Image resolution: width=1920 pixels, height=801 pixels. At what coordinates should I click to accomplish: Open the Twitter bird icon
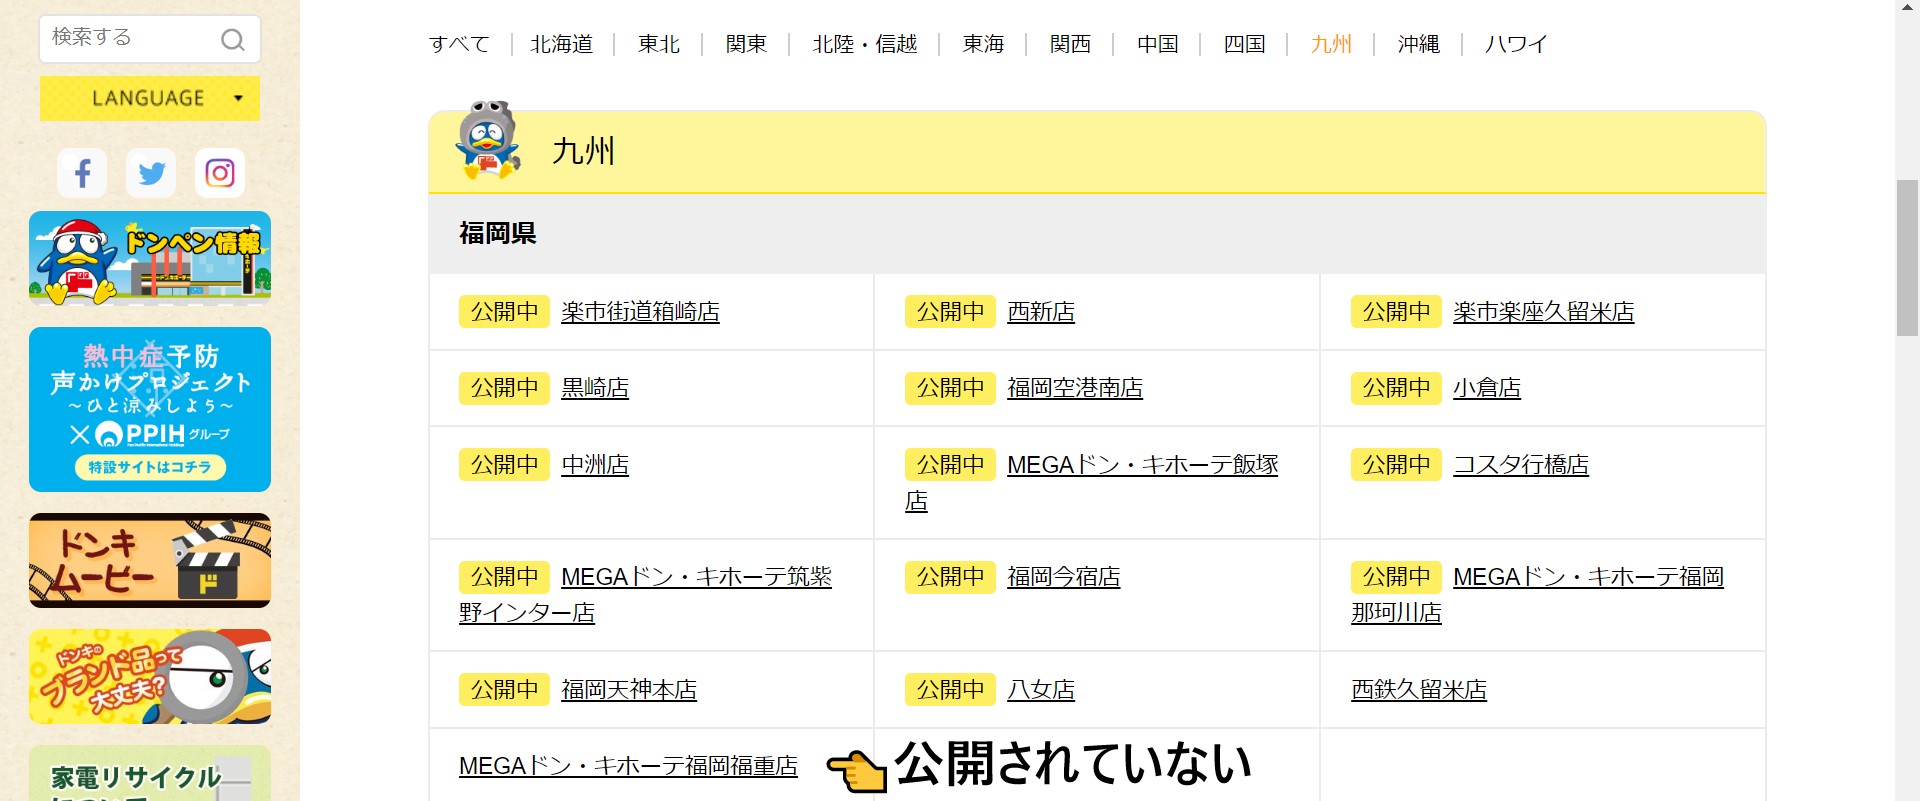[151, 173]
